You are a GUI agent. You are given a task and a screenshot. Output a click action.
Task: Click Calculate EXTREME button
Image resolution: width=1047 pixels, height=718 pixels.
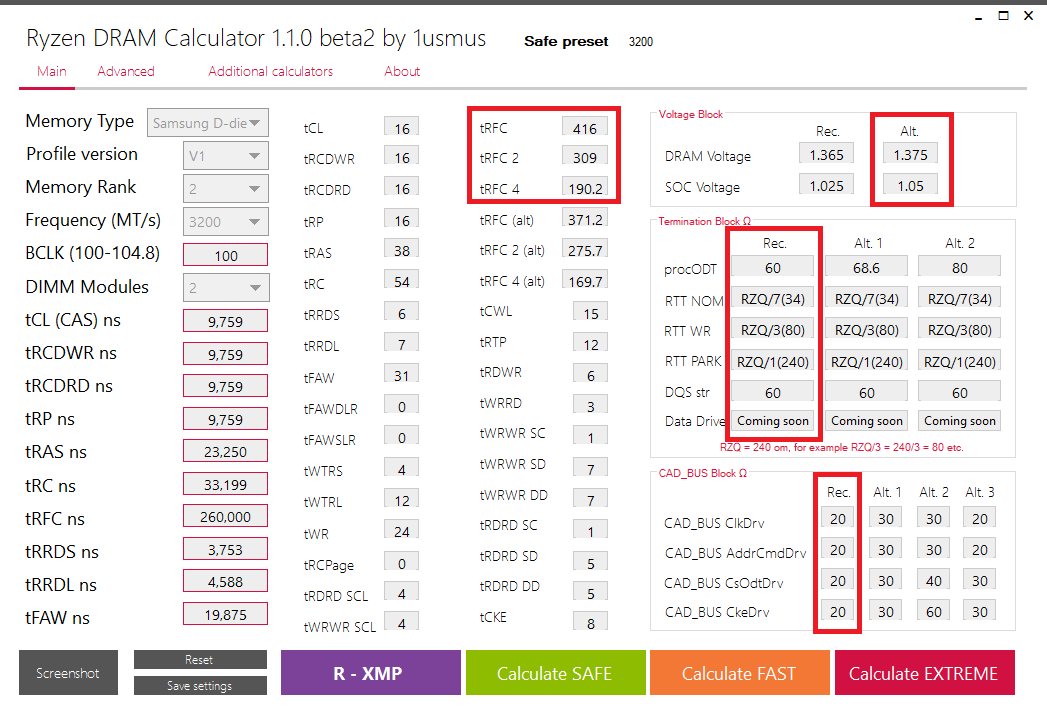925,673
